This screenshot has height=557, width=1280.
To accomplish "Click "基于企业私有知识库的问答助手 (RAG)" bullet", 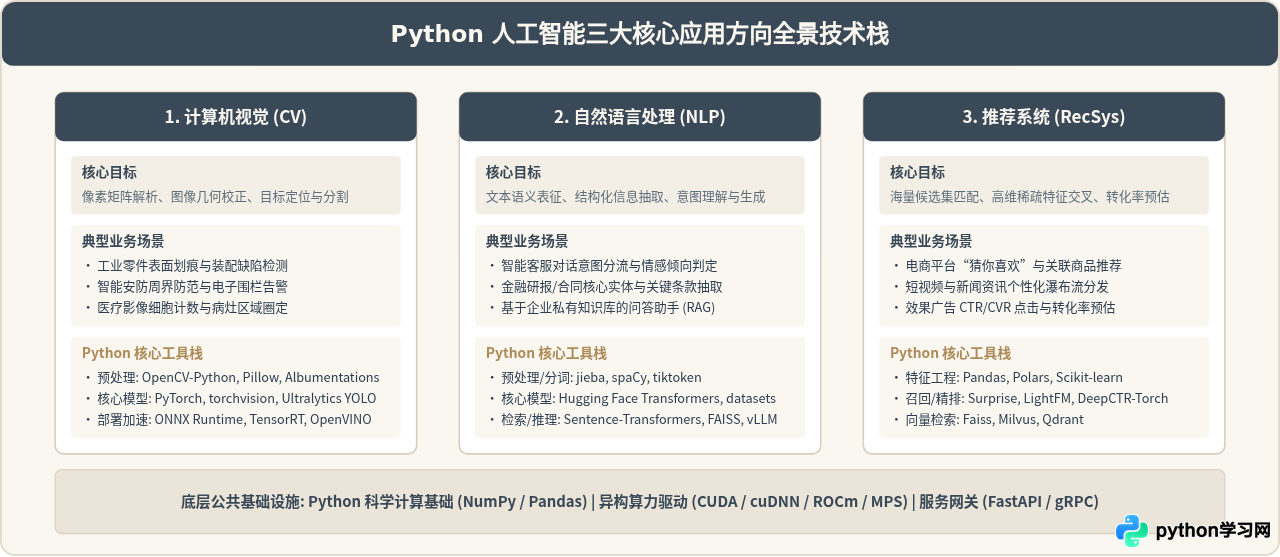I will pyautogui.click(x=608, y=308).
